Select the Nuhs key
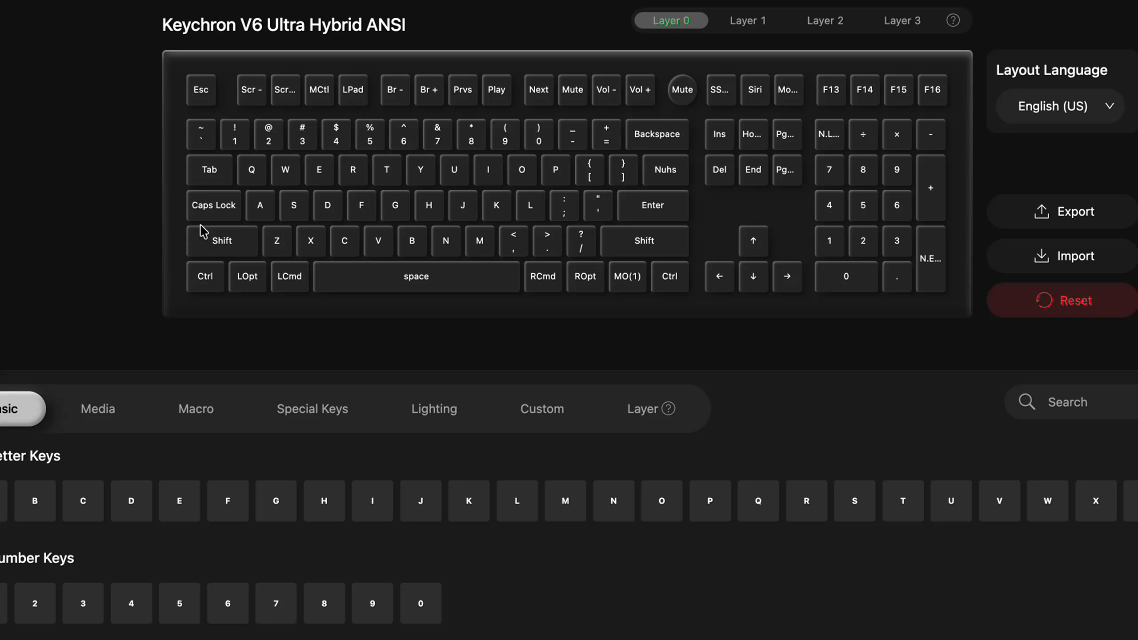The width and height of the screenshot is (1138, 640). tap(666, 170)
